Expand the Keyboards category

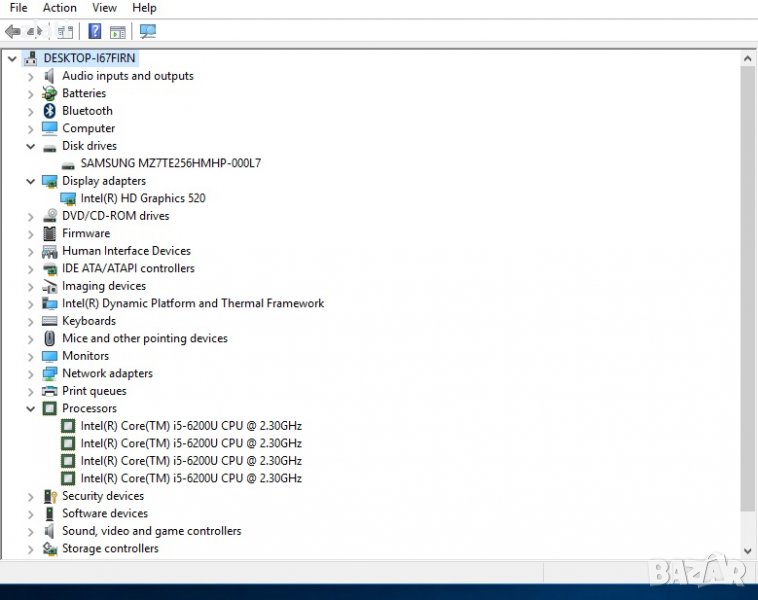click(x=30, y=321)
